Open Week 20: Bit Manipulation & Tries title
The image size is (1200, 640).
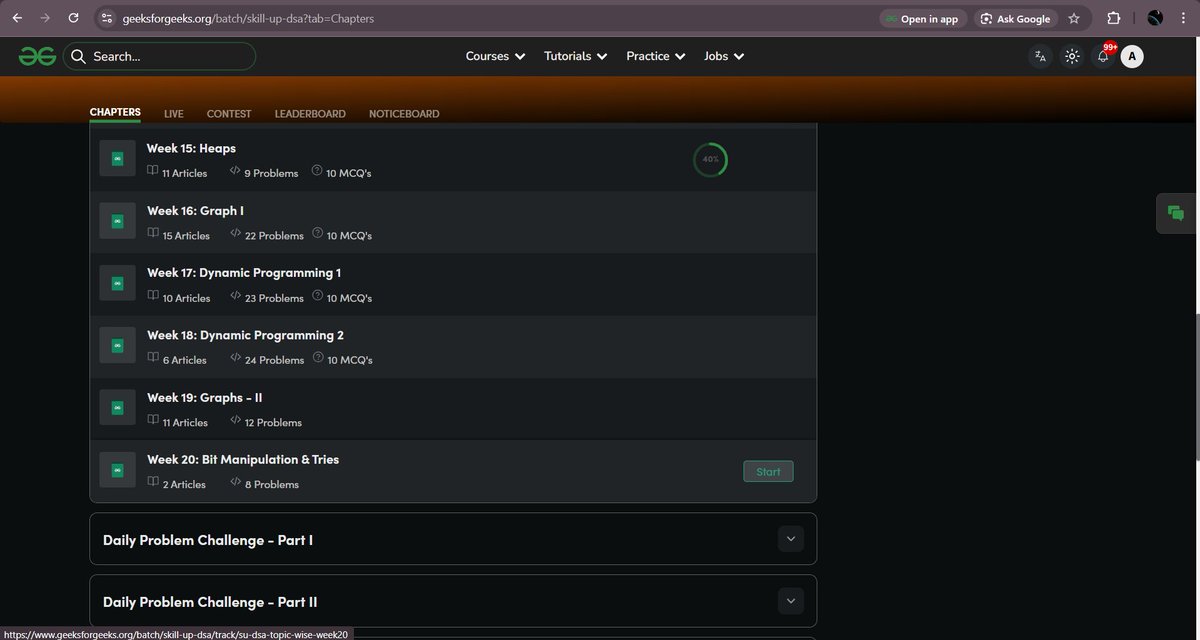pyautogui.click(x=243, y=460)
